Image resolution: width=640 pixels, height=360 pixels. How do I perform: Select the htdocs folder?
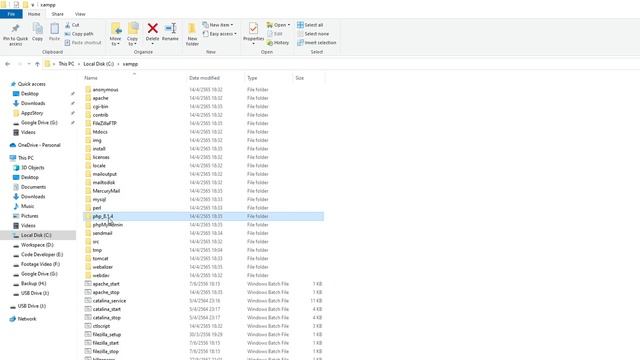(100, 132)
